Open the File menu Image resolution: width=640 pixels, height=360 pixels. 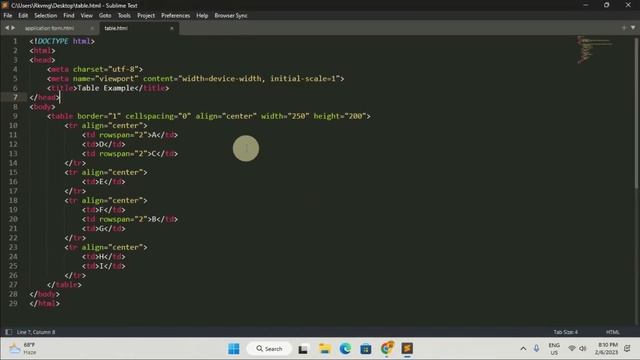8,16
